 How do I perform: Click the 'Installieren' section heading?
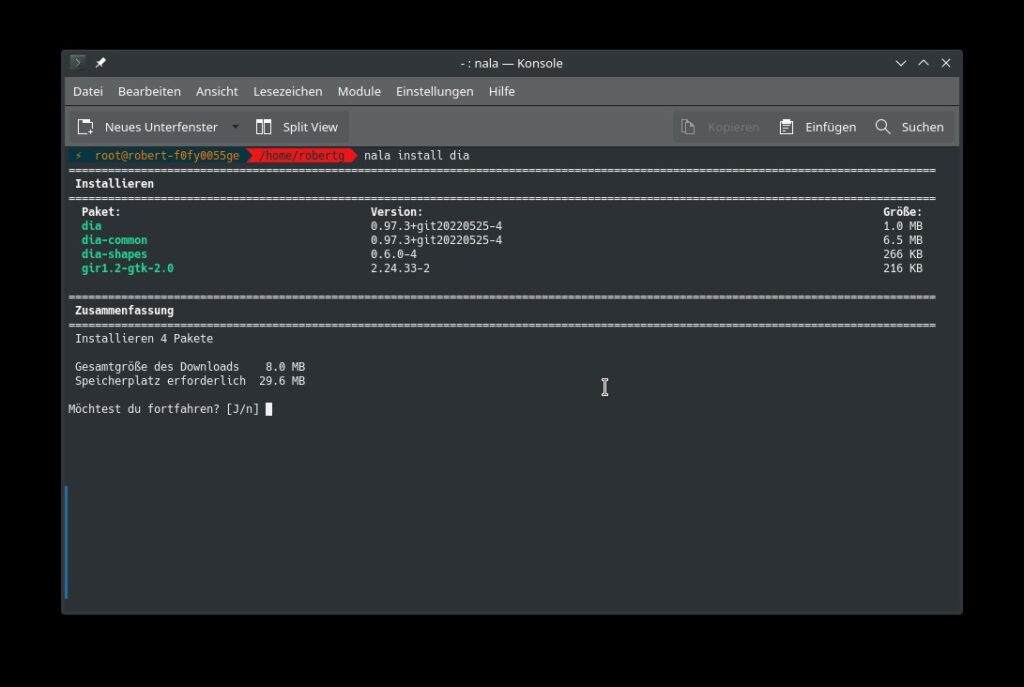114,184
